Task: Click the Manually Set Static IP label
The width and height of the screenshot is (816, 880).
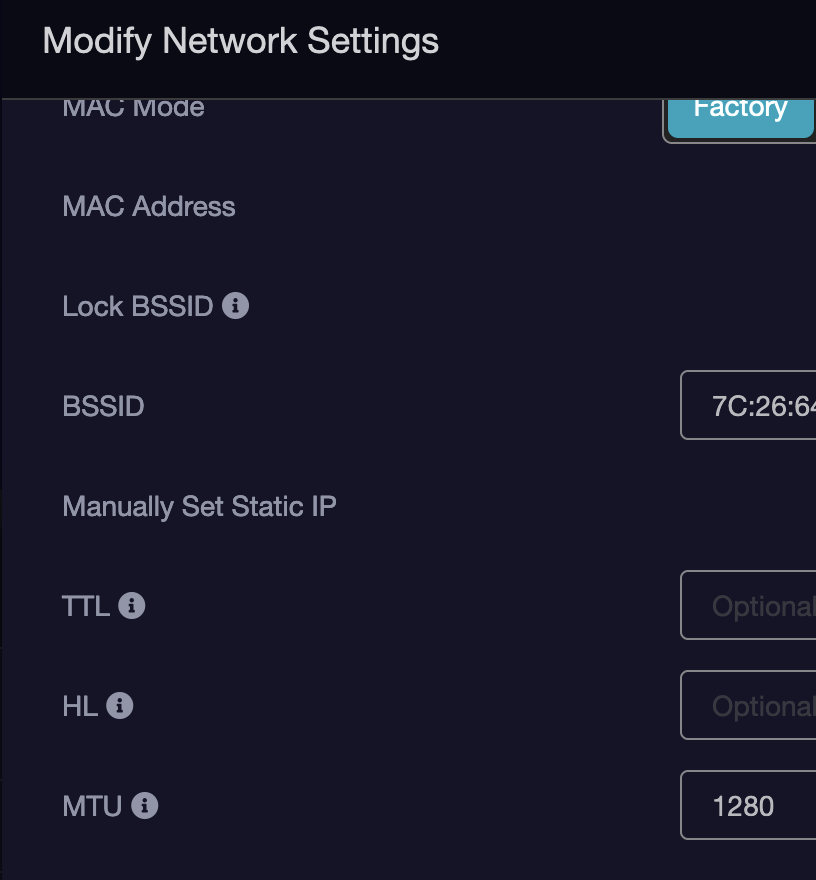Action: (x=199, y=506)
